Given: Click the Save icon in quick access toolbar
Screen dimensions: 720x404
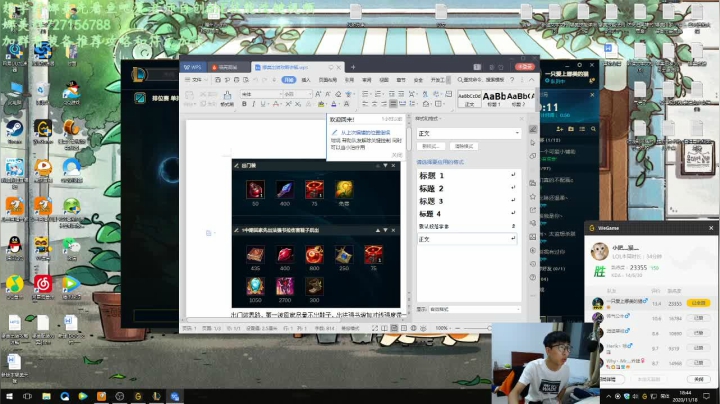Looking at the screenshot, I should coord(218,80).
